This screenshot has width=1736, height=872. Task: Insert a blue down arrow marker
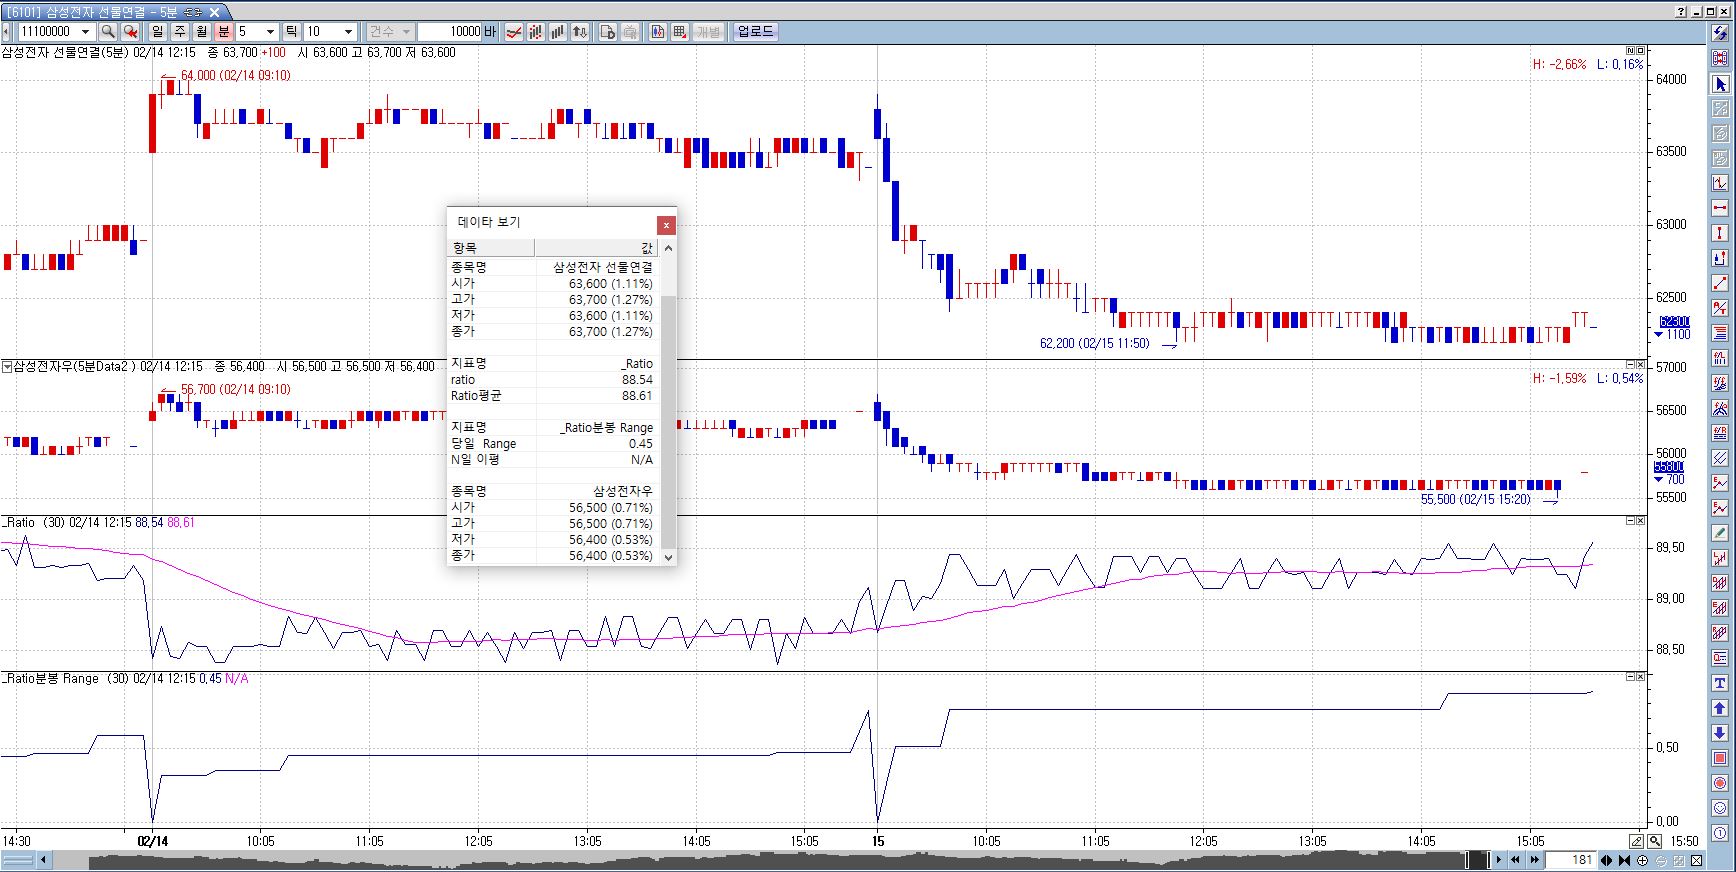[x=1720, y=733]
